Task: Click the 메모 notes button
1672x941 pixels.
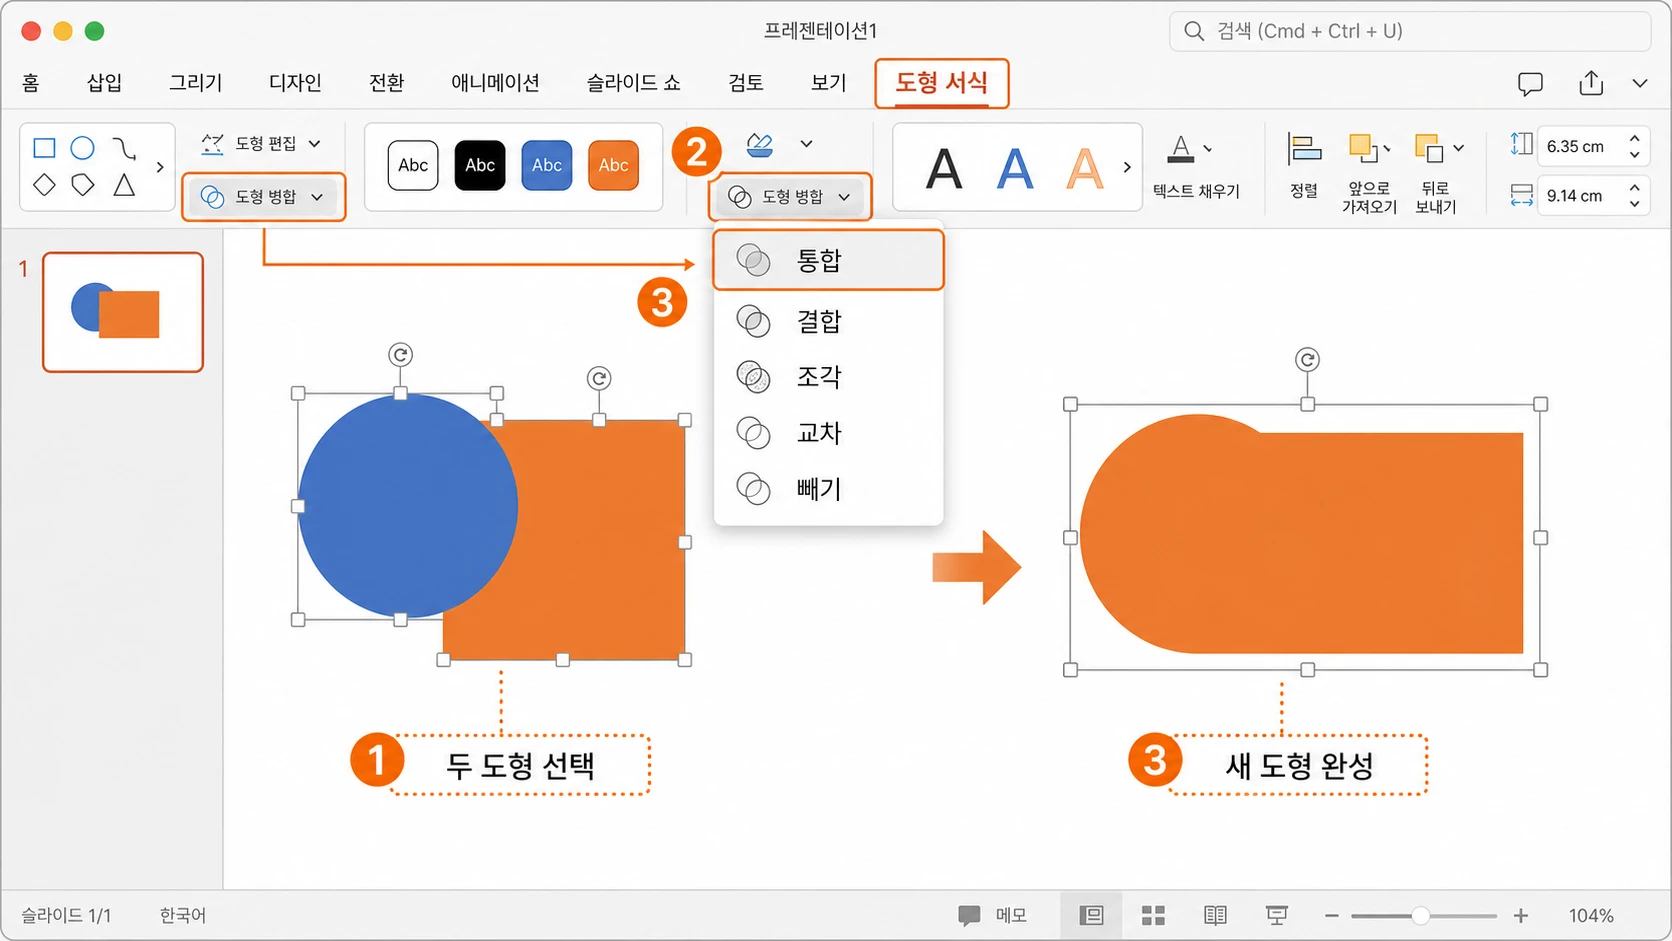Action: coord(992,915)
